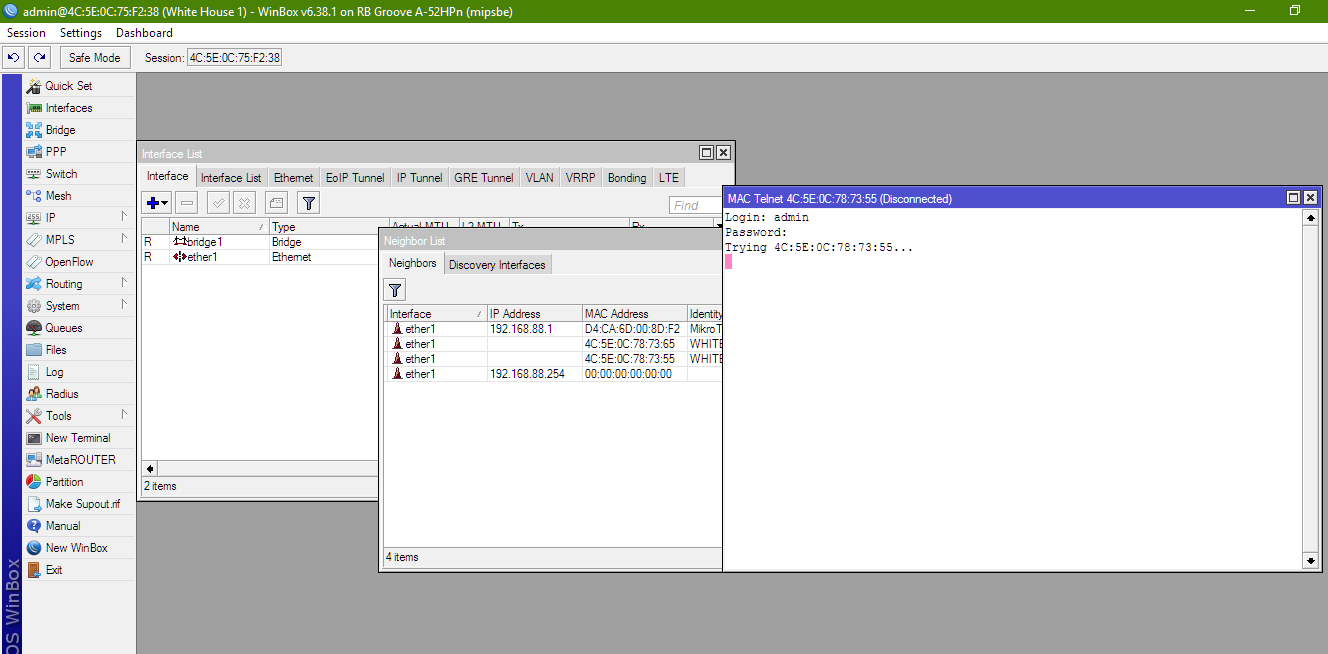Viewport: 1328px width, 654px height.
Task: Expand the System submenu
Action: click(79, 306)
